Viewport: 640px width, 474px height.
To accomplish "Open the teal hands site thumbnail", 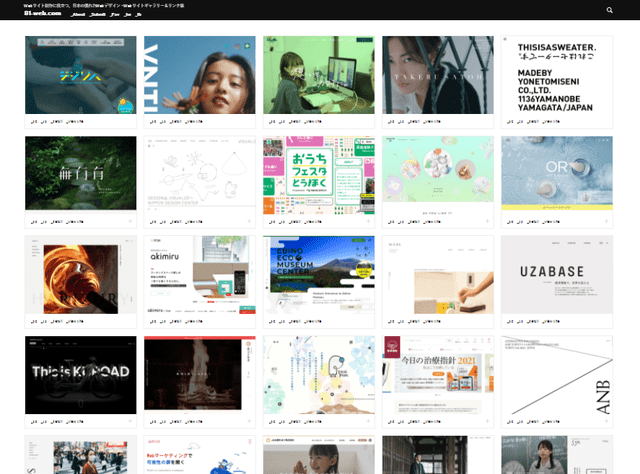I will pyautogui.click(x=81, y=75).
